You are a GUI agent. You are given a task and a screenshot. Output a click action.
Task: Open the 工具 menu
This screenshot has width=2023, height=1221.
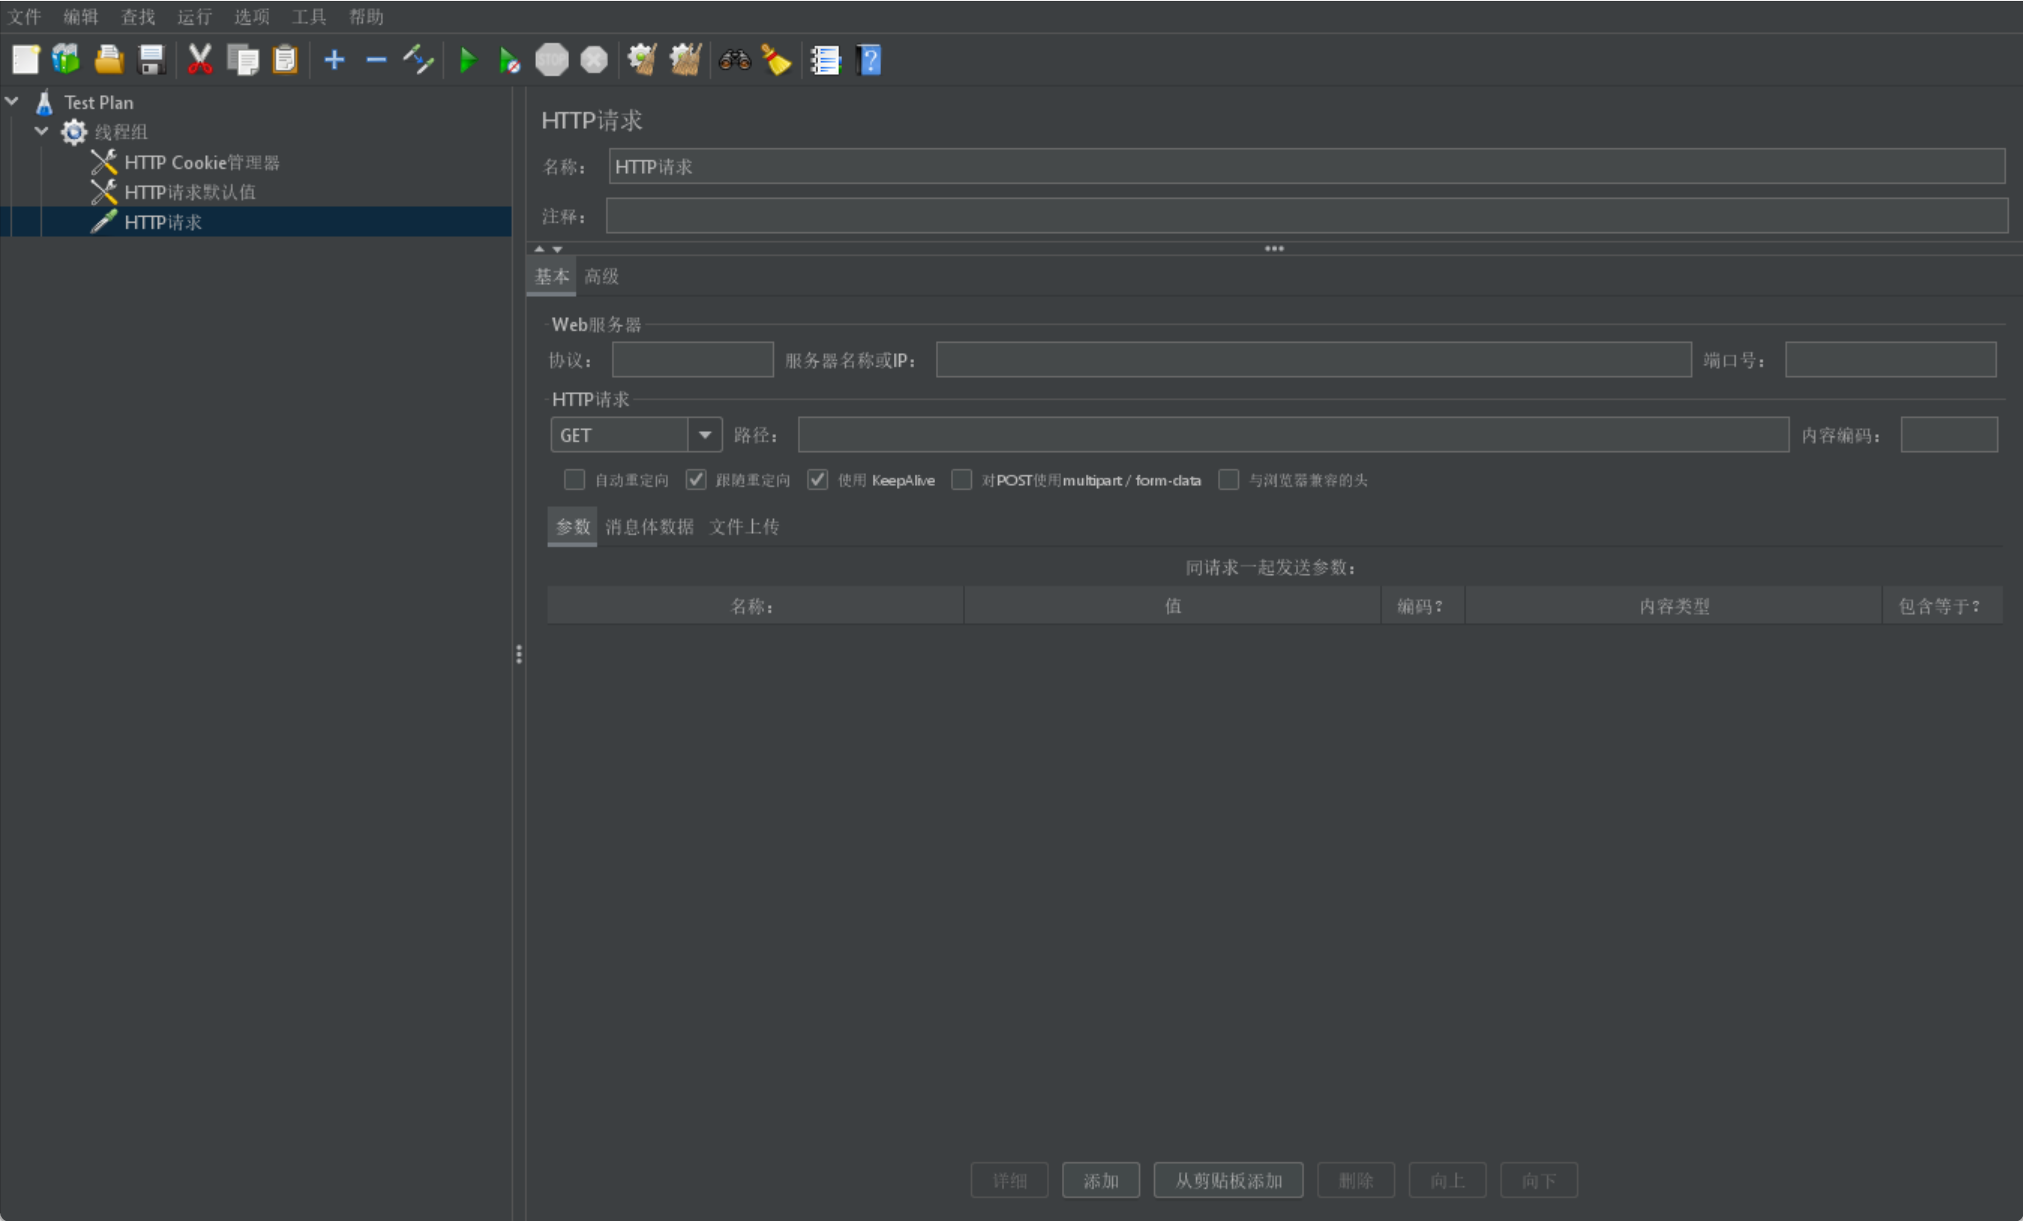pyautogui.click(x=309, y=16)
